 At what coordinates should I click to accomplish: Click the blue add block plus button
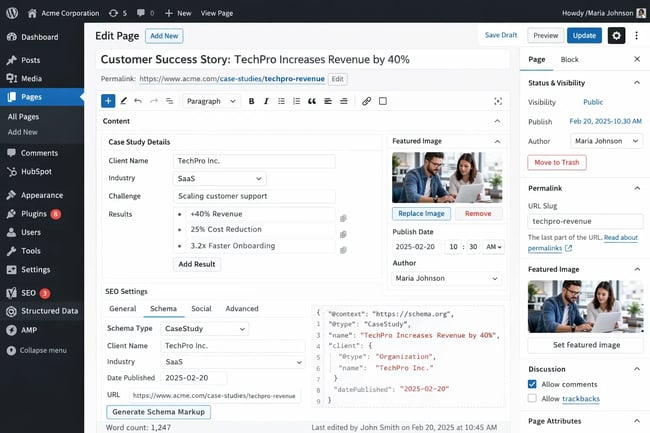click(108, 101)
